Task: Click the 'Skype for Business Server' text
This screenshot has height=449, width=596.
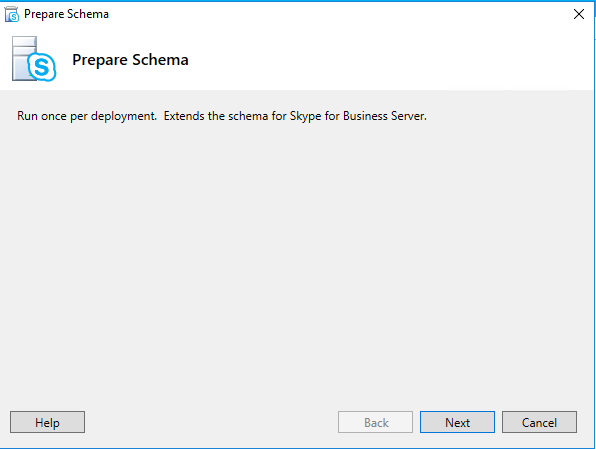Action: point(357,116)
